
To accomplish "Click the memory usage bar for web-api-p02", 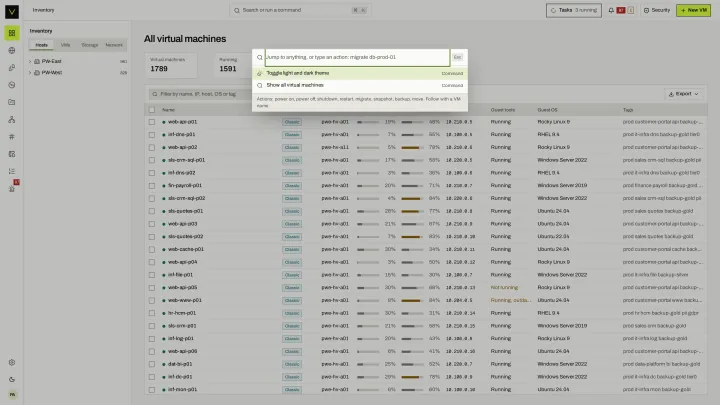I will click(412, 148).
